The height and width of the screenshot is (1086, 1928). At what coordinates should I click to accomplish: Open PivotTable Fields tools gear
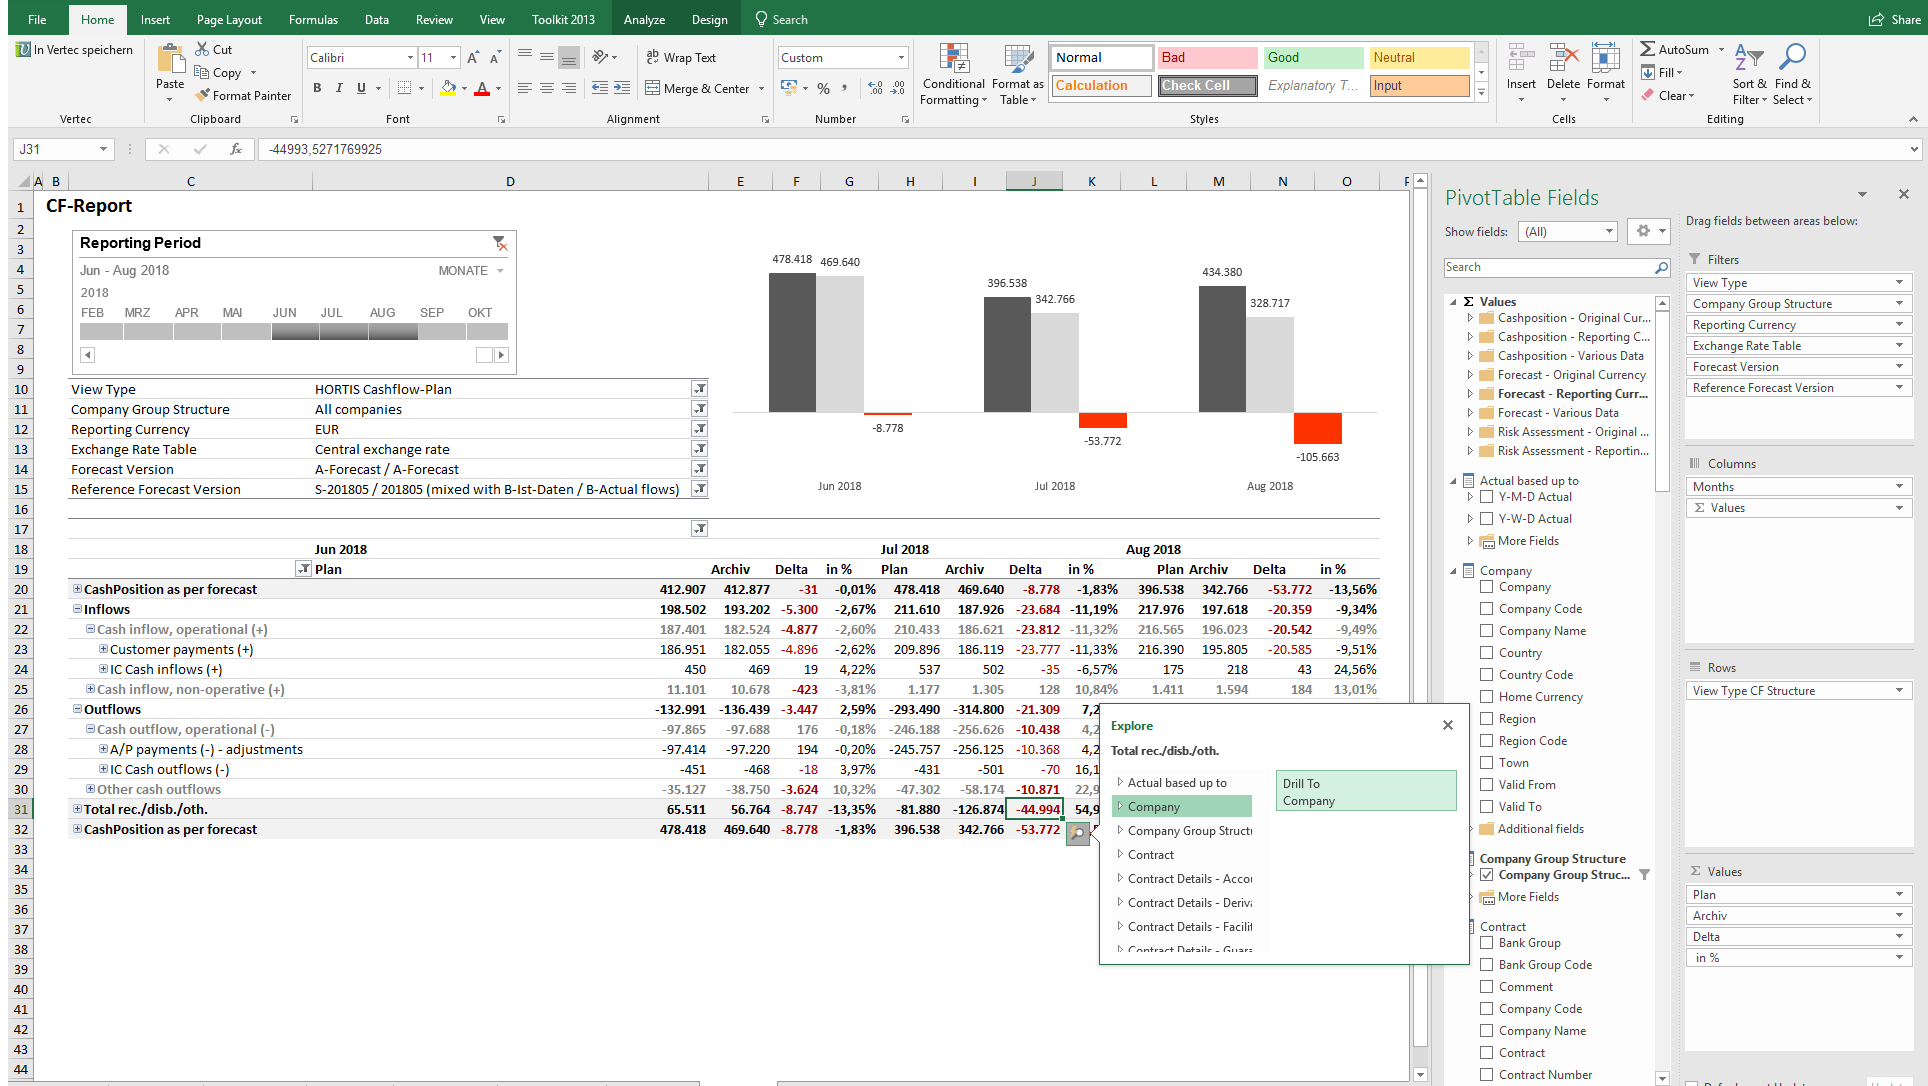1648,231
